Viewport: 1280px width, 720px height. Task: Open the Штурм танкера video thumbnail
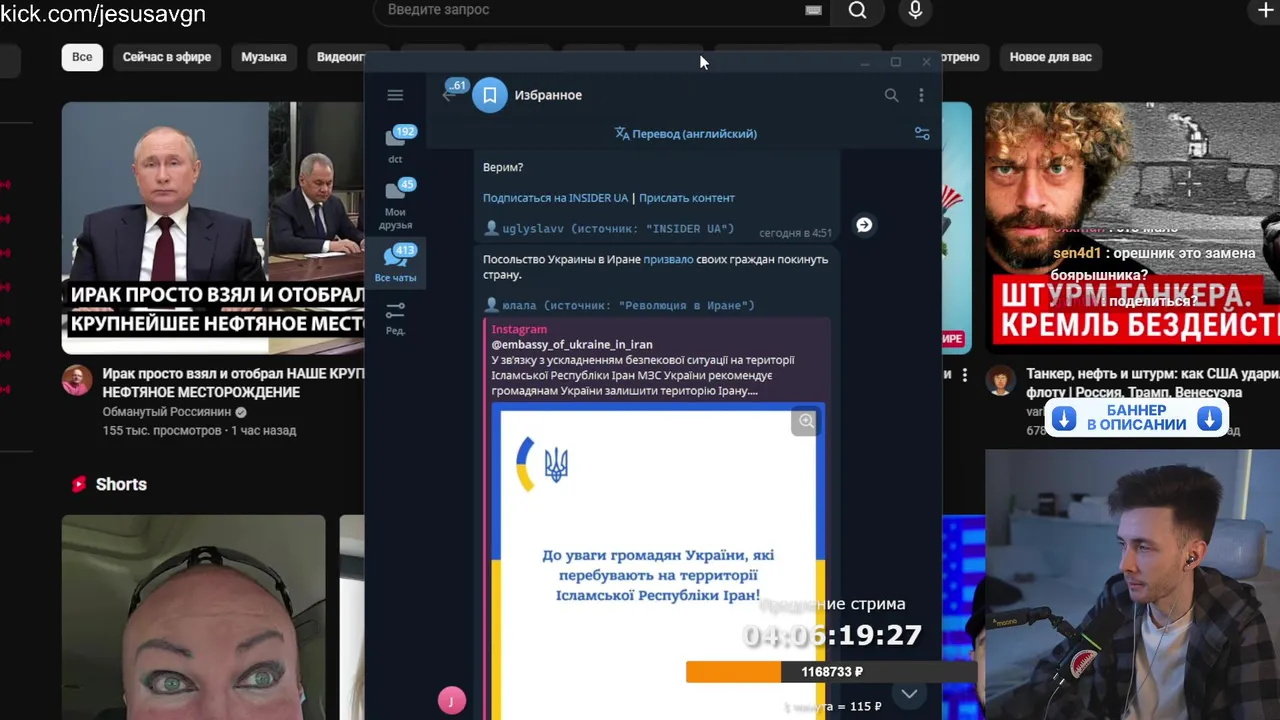pos(1132,228)
